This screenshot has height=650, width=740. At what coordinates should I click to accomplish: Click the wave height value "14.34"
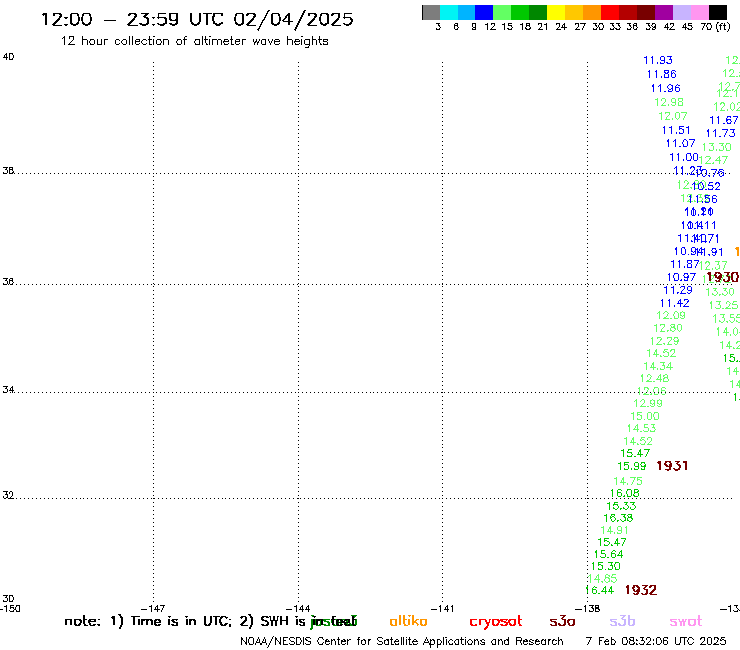658,366
